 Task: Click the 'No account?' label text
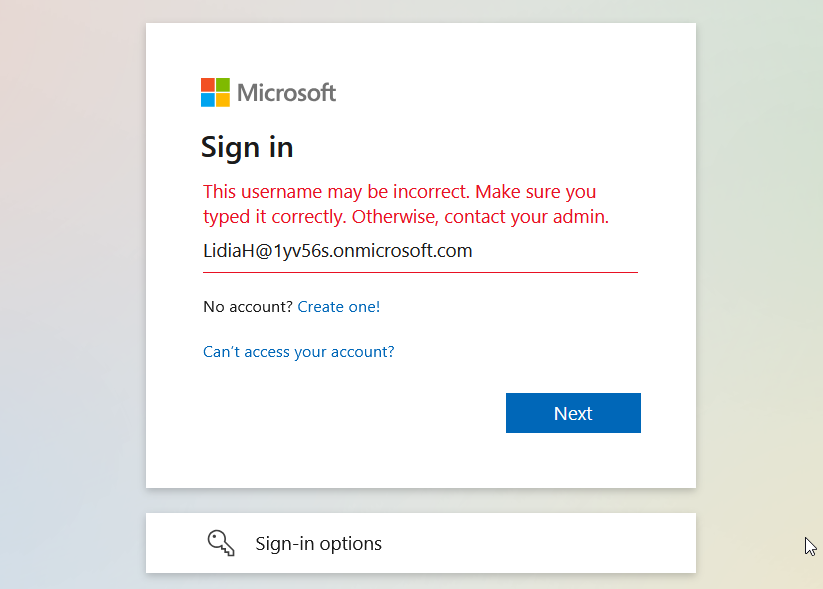pos(248,307)
